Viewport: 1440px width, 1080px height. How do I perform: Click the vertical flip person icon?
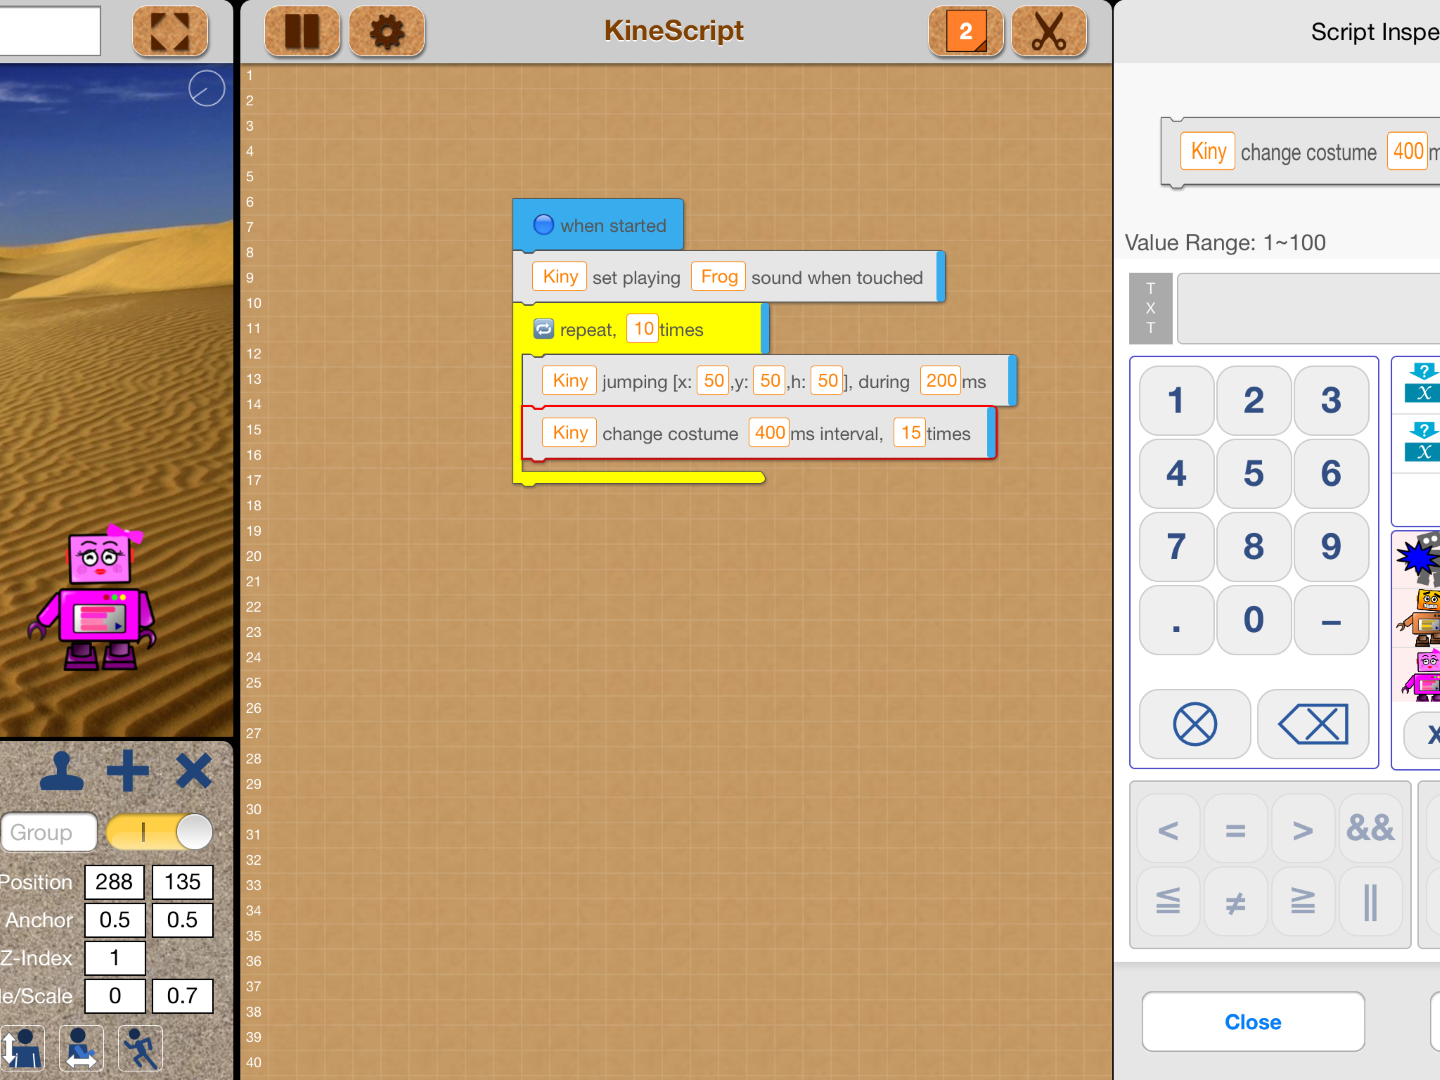pos(22,1049)
